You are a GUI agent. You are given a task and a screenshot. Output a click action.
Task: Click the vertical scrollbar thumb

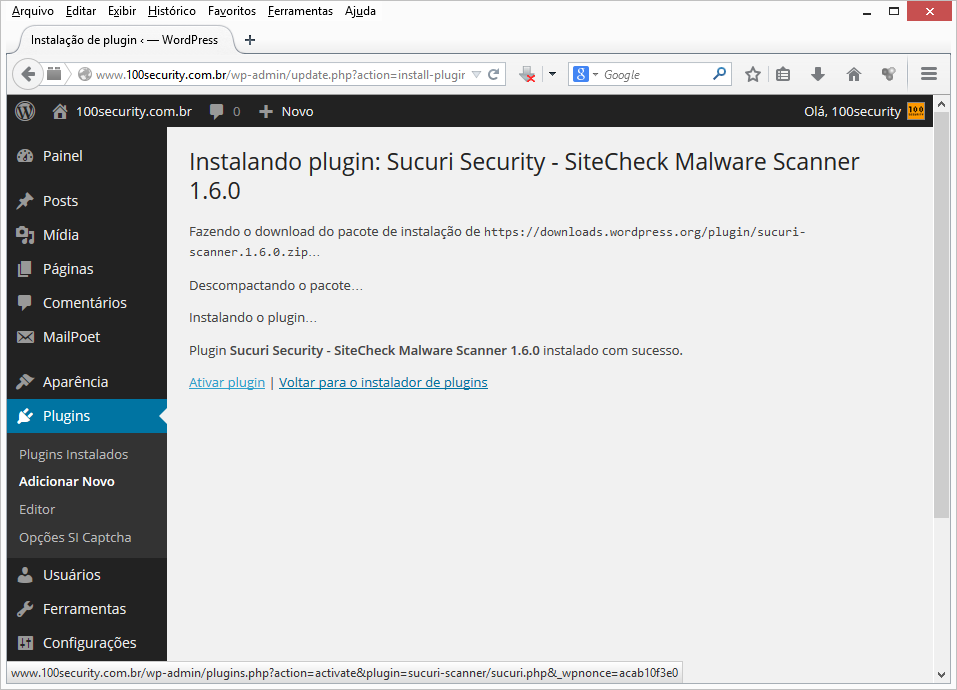point(941,315)
